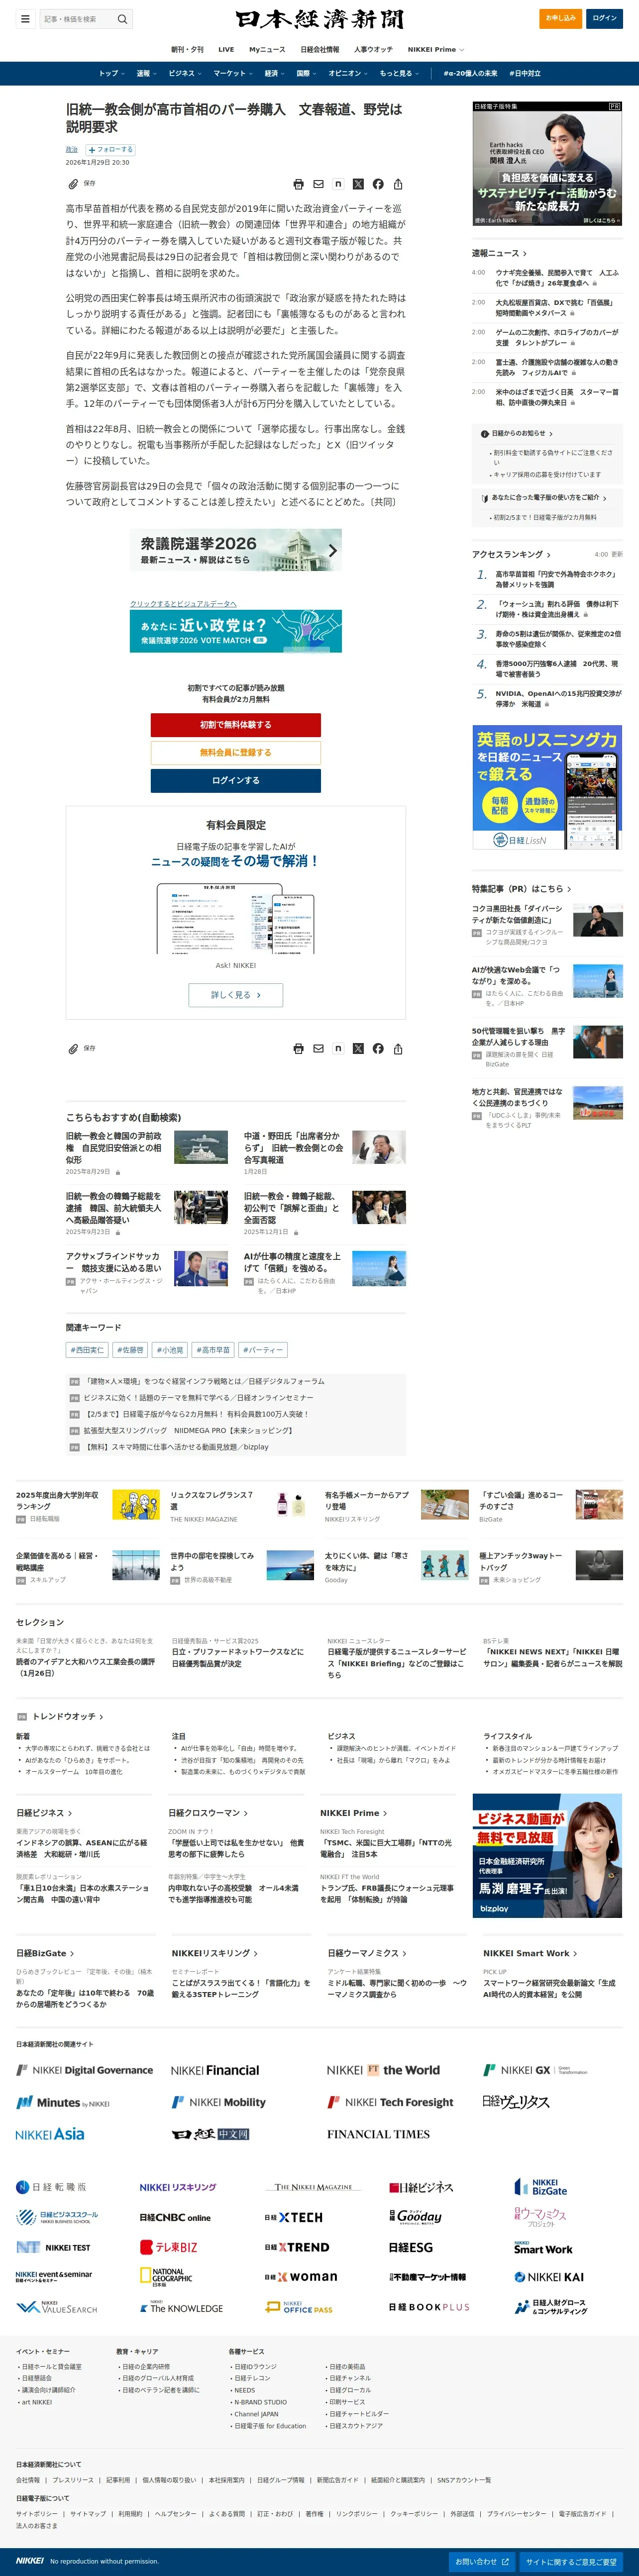
Task: Share by email using bottom envelope icon
Action: [318, 1049]
